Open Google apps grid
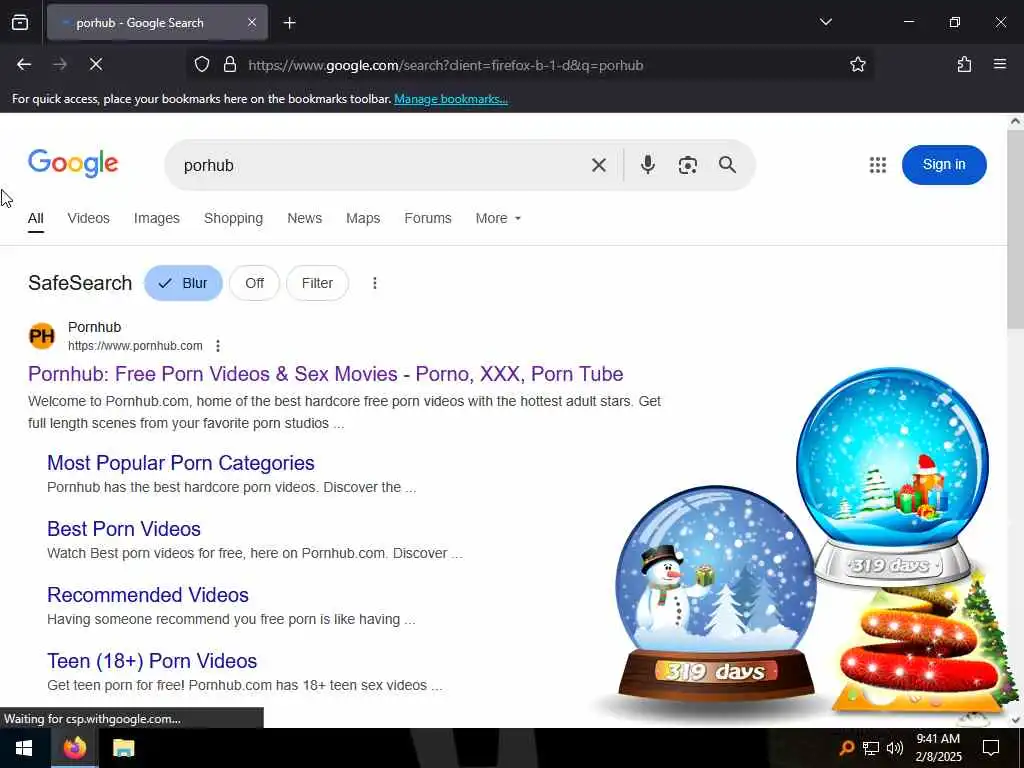This screenshot has width=1024, height=768. 878,165
